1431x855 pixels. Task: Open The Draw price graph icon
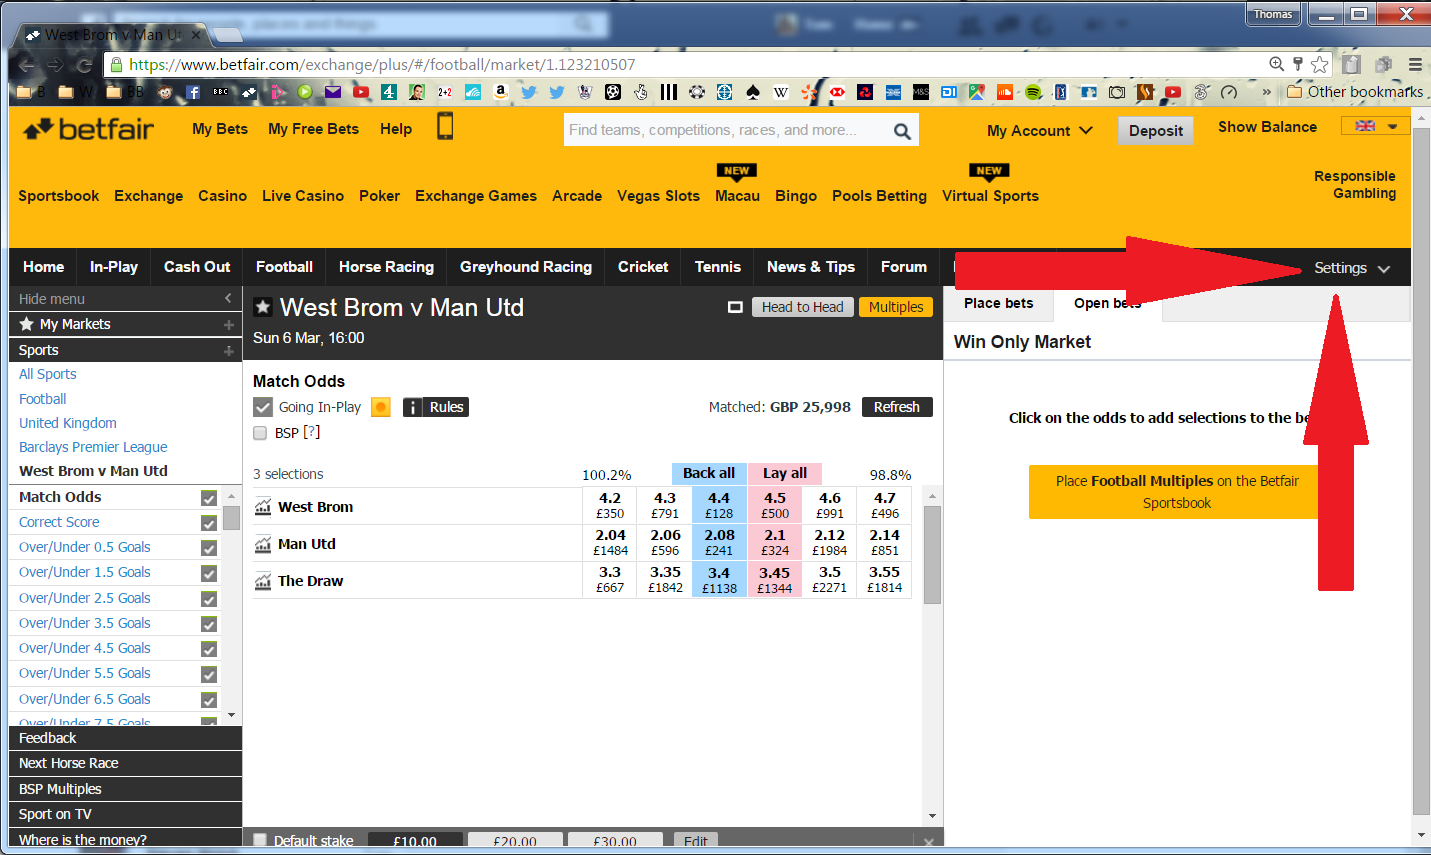point(263,581)
